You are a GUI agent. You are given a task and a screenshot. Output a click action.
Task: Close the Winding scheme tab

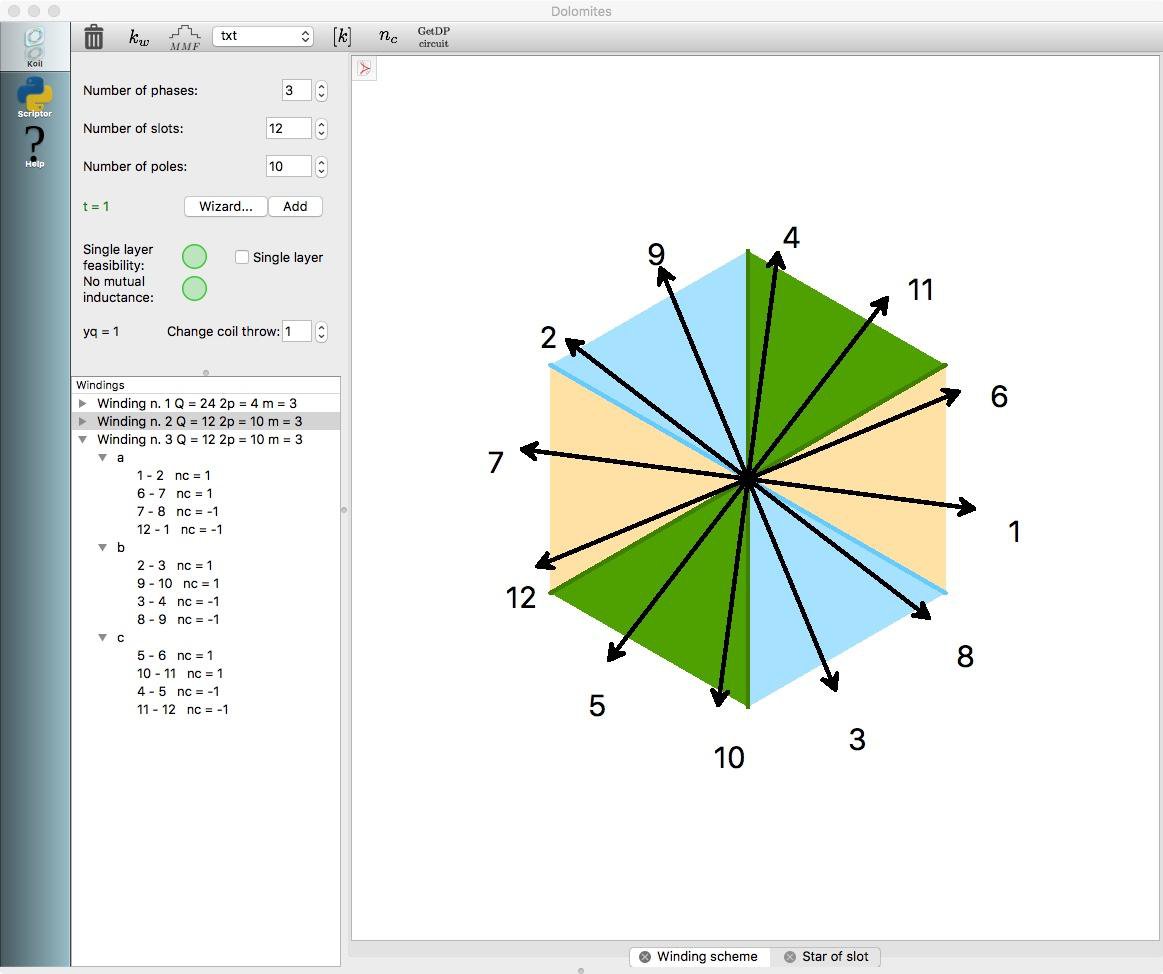point(645,957)
